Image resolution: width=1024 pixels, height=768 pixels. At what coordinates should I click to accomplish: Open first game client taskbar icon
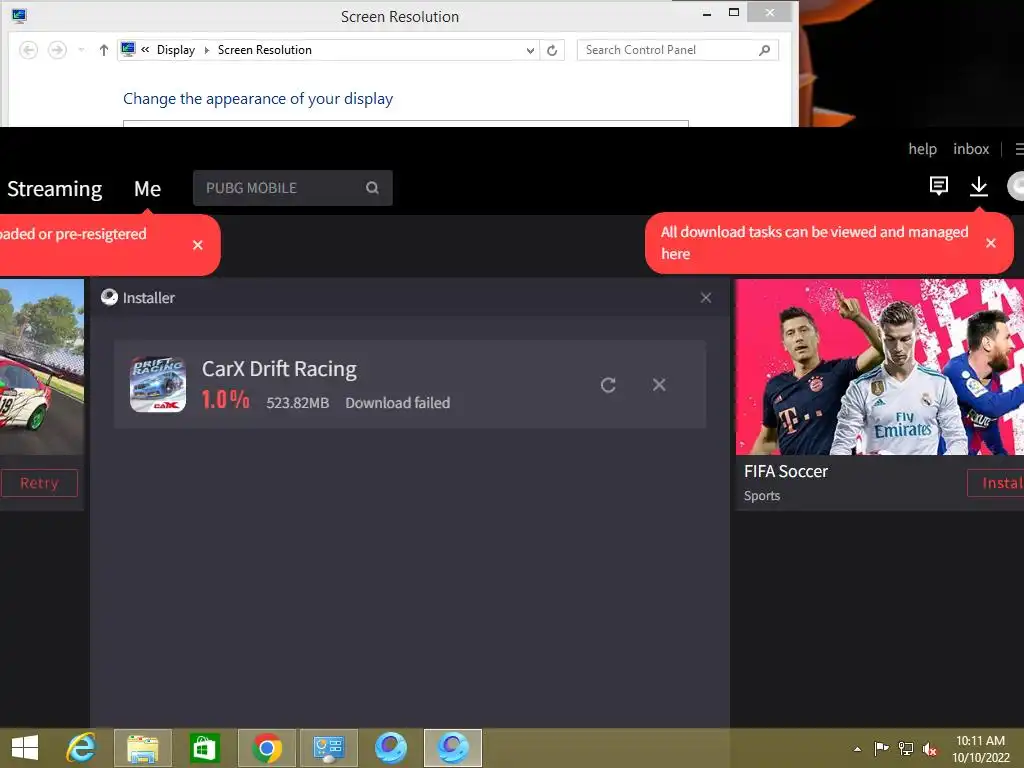(391, 748)
